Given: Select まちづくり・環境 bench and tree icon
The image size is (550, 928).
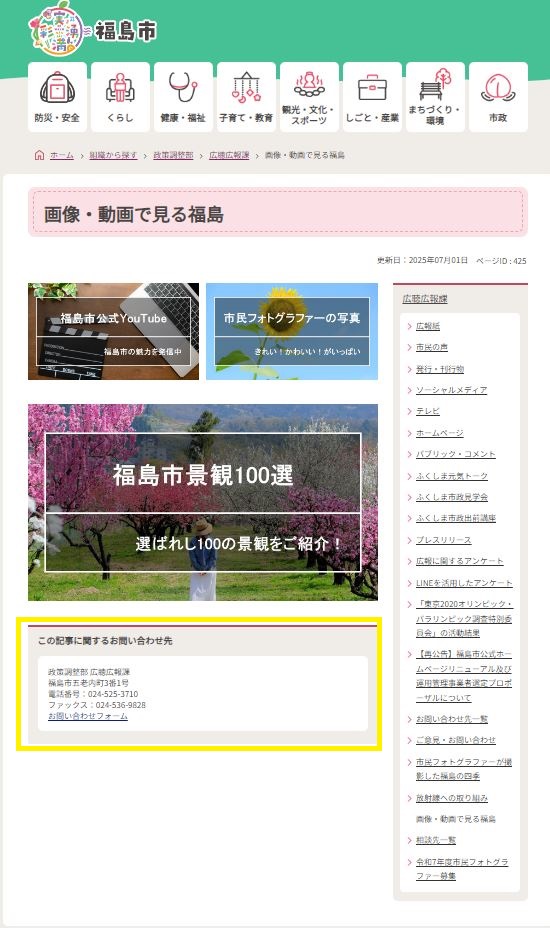Looking at the screenshot, I should [x=435, y=97].
